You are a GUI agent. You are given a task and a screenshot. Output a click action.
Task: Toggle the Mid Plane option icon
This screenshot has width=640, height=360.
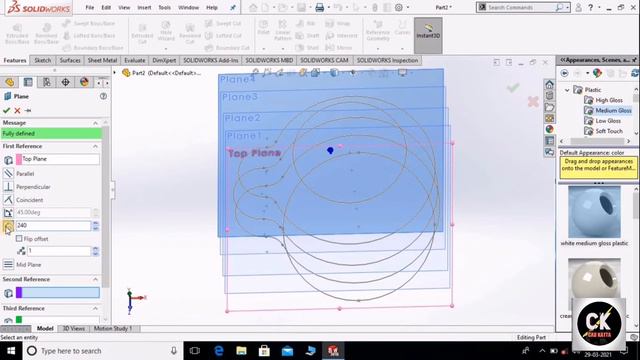(8, 264)
